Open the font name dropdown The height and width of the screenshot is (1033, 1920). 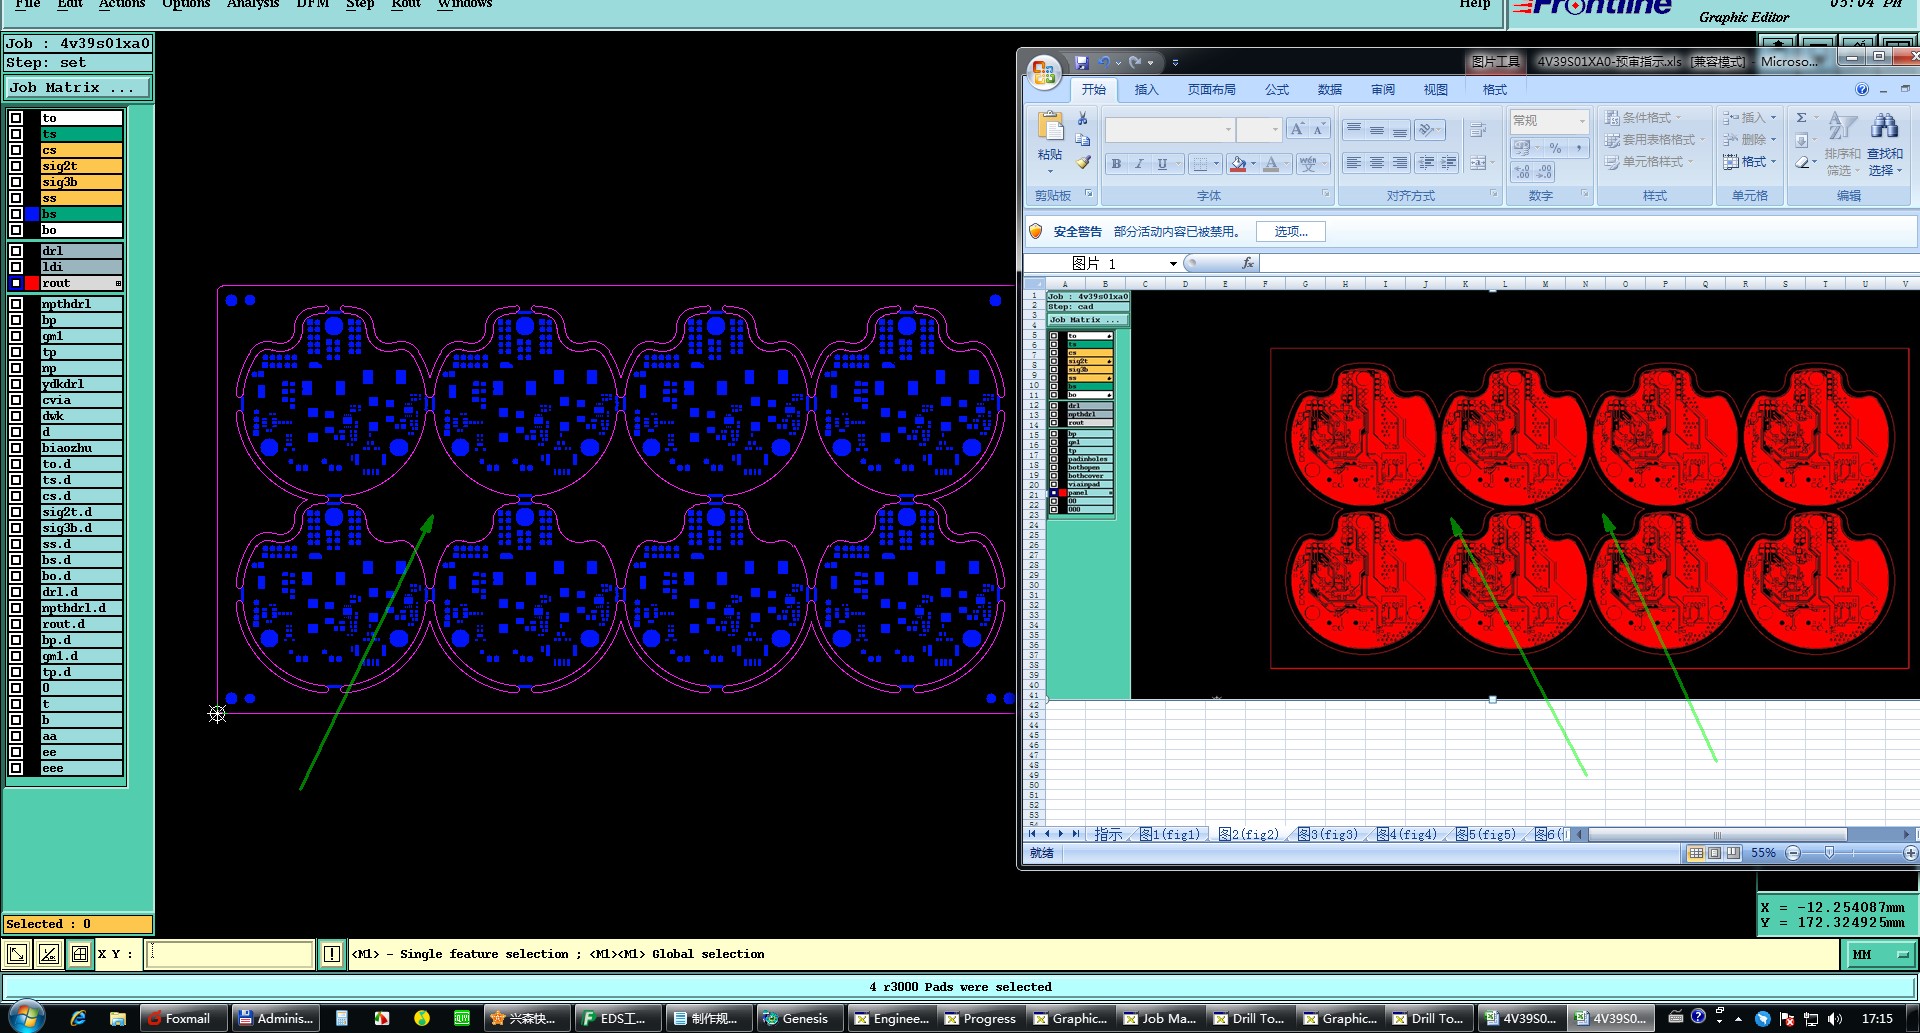pos(1228,129)
